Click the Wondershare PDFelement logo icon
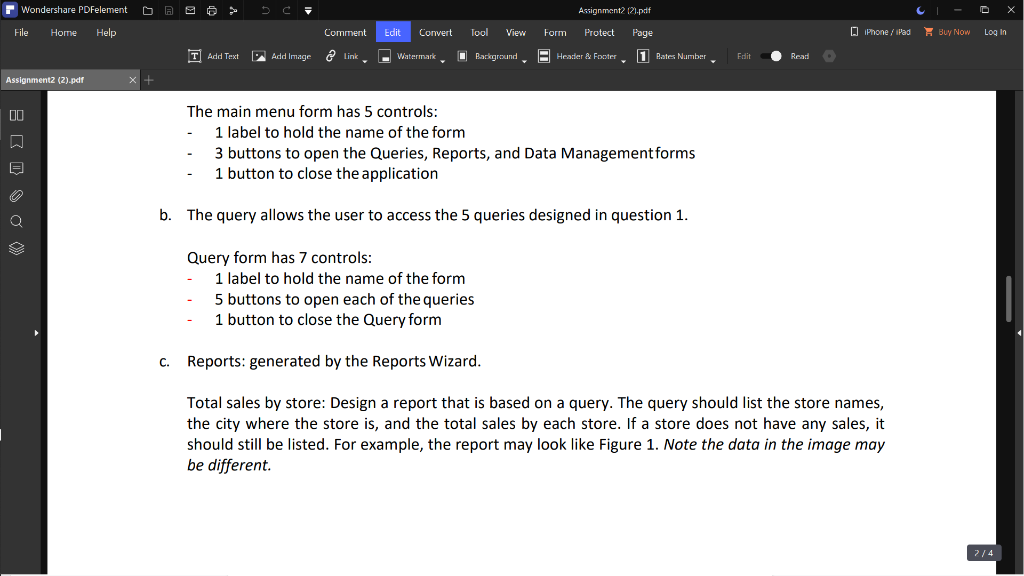 tap(10, 10)
